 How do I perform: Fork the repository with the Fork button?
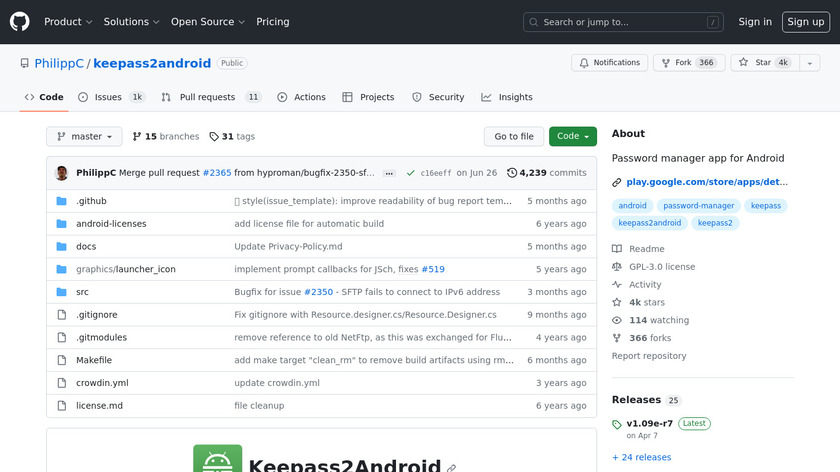coord(689,63)
